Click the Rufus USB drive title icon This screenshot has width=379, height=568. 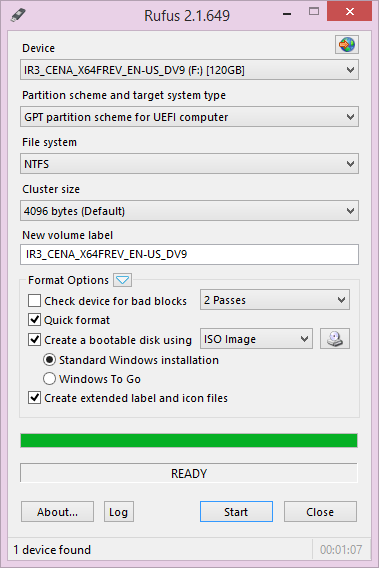click(x=18, y=15)
